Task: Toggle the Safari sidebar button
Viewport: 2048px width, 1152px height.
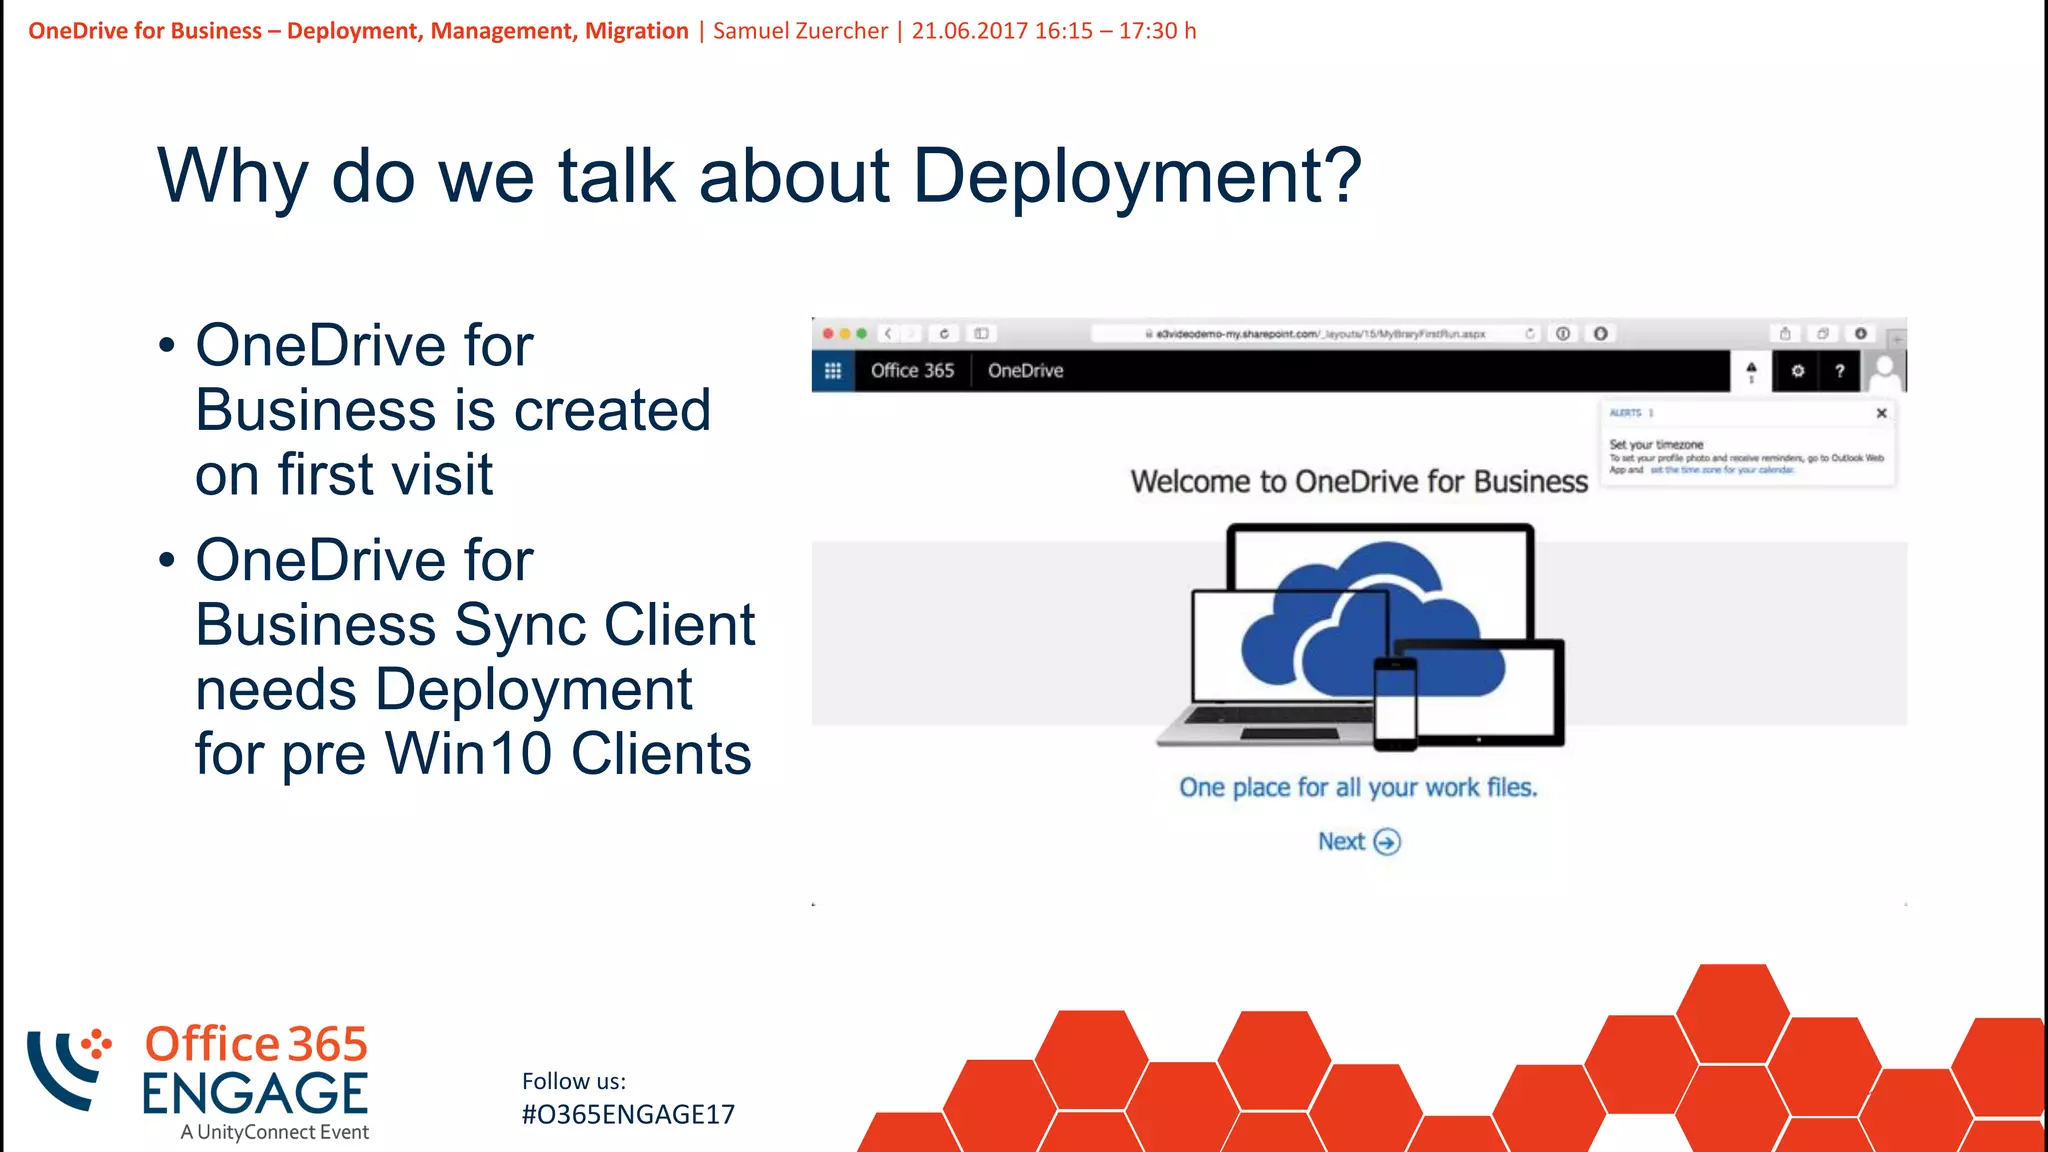Action: tap(982, 334)
